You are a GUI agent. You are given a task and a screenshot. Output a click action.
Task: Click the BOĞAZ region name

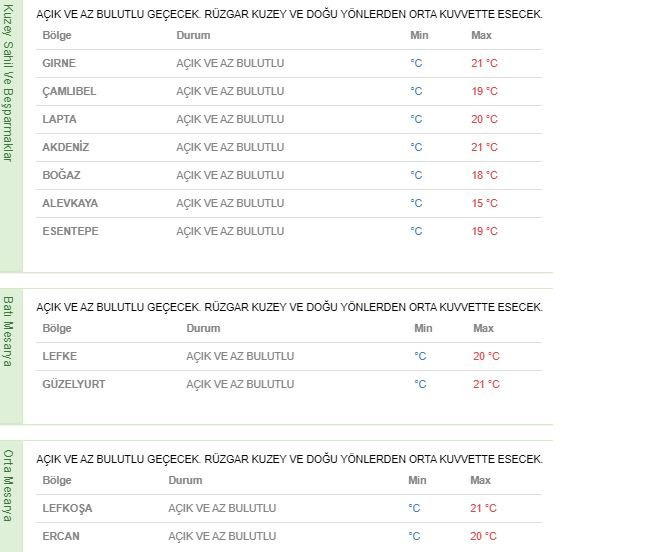coord(61,175)
